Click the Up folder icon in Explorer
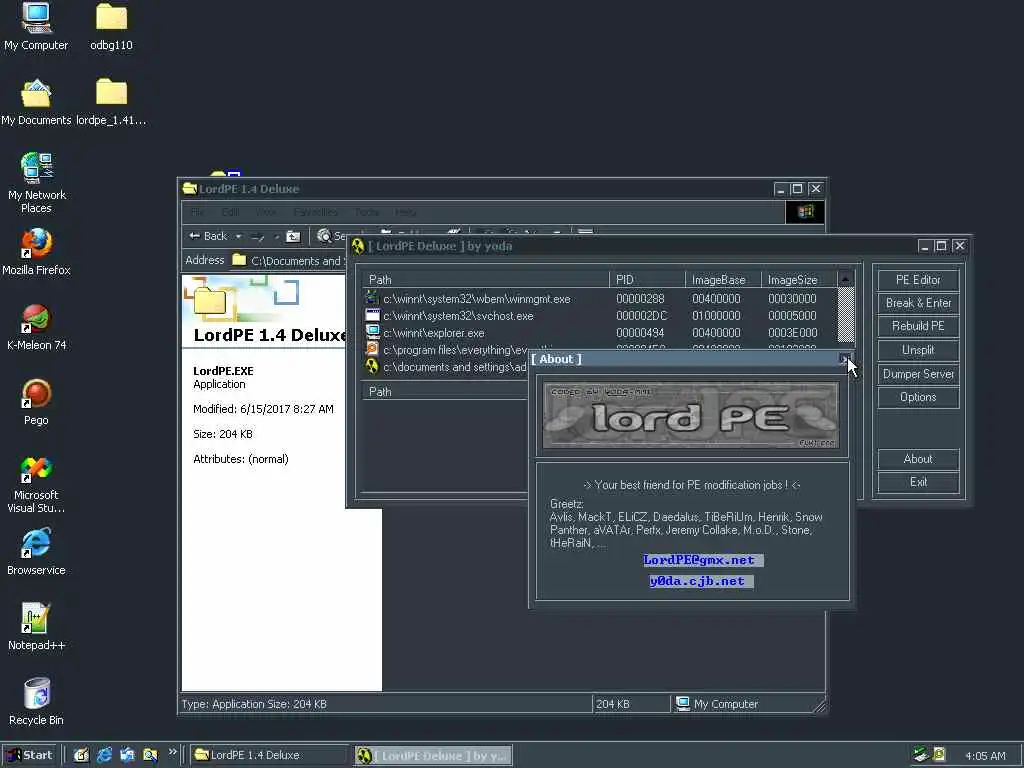The width and height of the screenshot is (1024, 768). (293, 236)
